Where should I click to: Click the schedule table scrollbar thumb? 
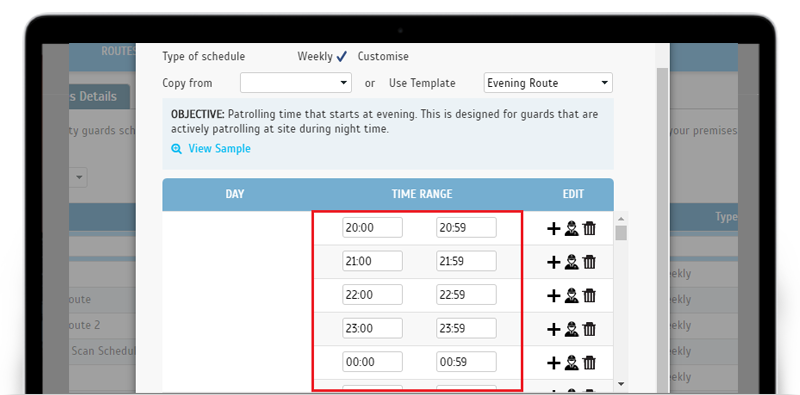[621, 233]
